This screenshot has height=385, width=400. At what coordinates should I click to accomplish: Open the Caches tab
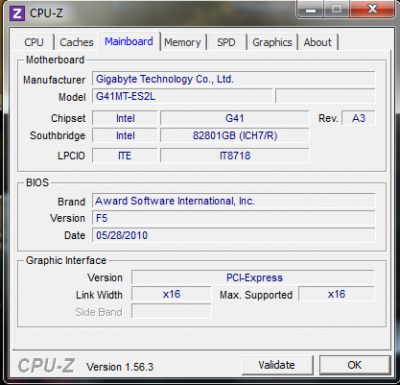point(76,42)
